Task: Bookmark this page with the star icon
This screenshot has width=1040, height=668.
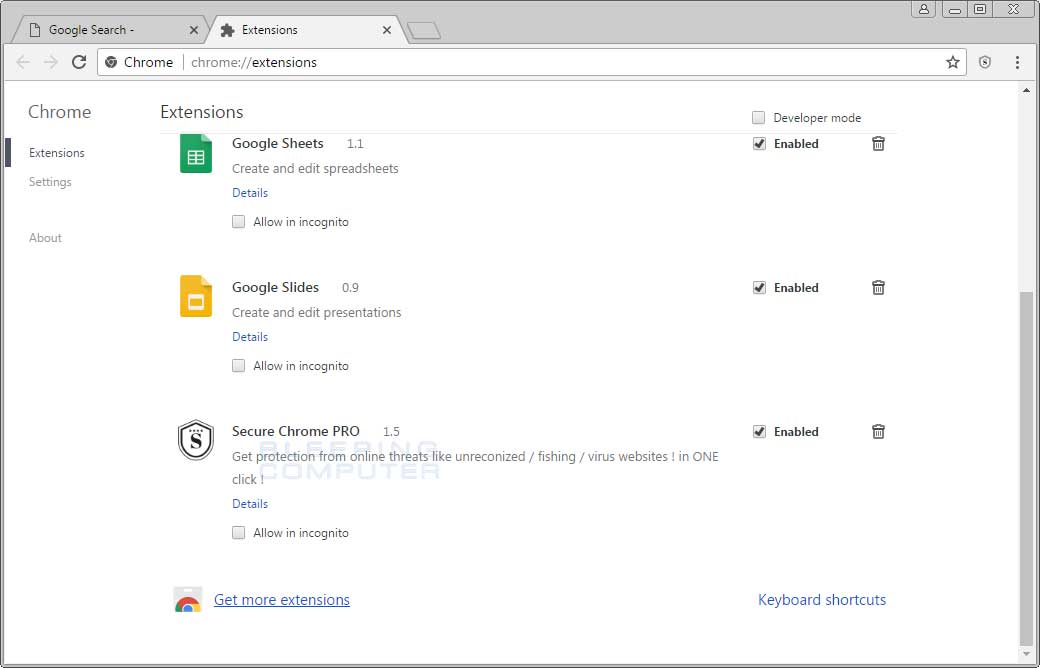Action: (x=952, y=62)
